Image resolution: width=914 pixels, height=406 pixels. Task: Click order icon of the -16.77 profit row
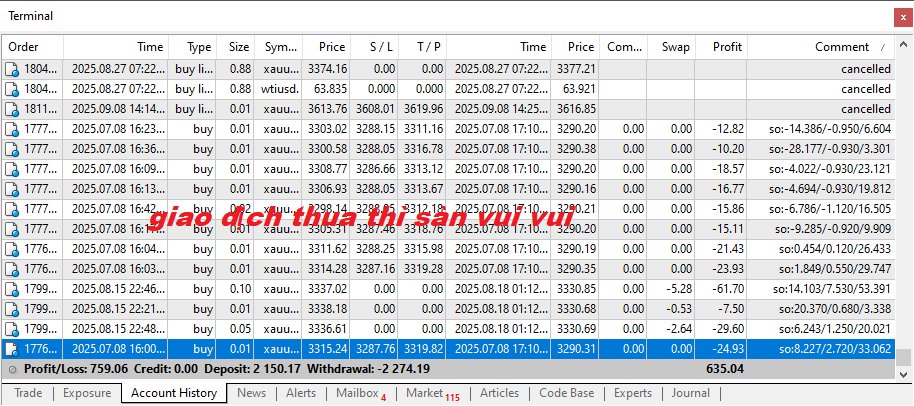click(12, 189)
